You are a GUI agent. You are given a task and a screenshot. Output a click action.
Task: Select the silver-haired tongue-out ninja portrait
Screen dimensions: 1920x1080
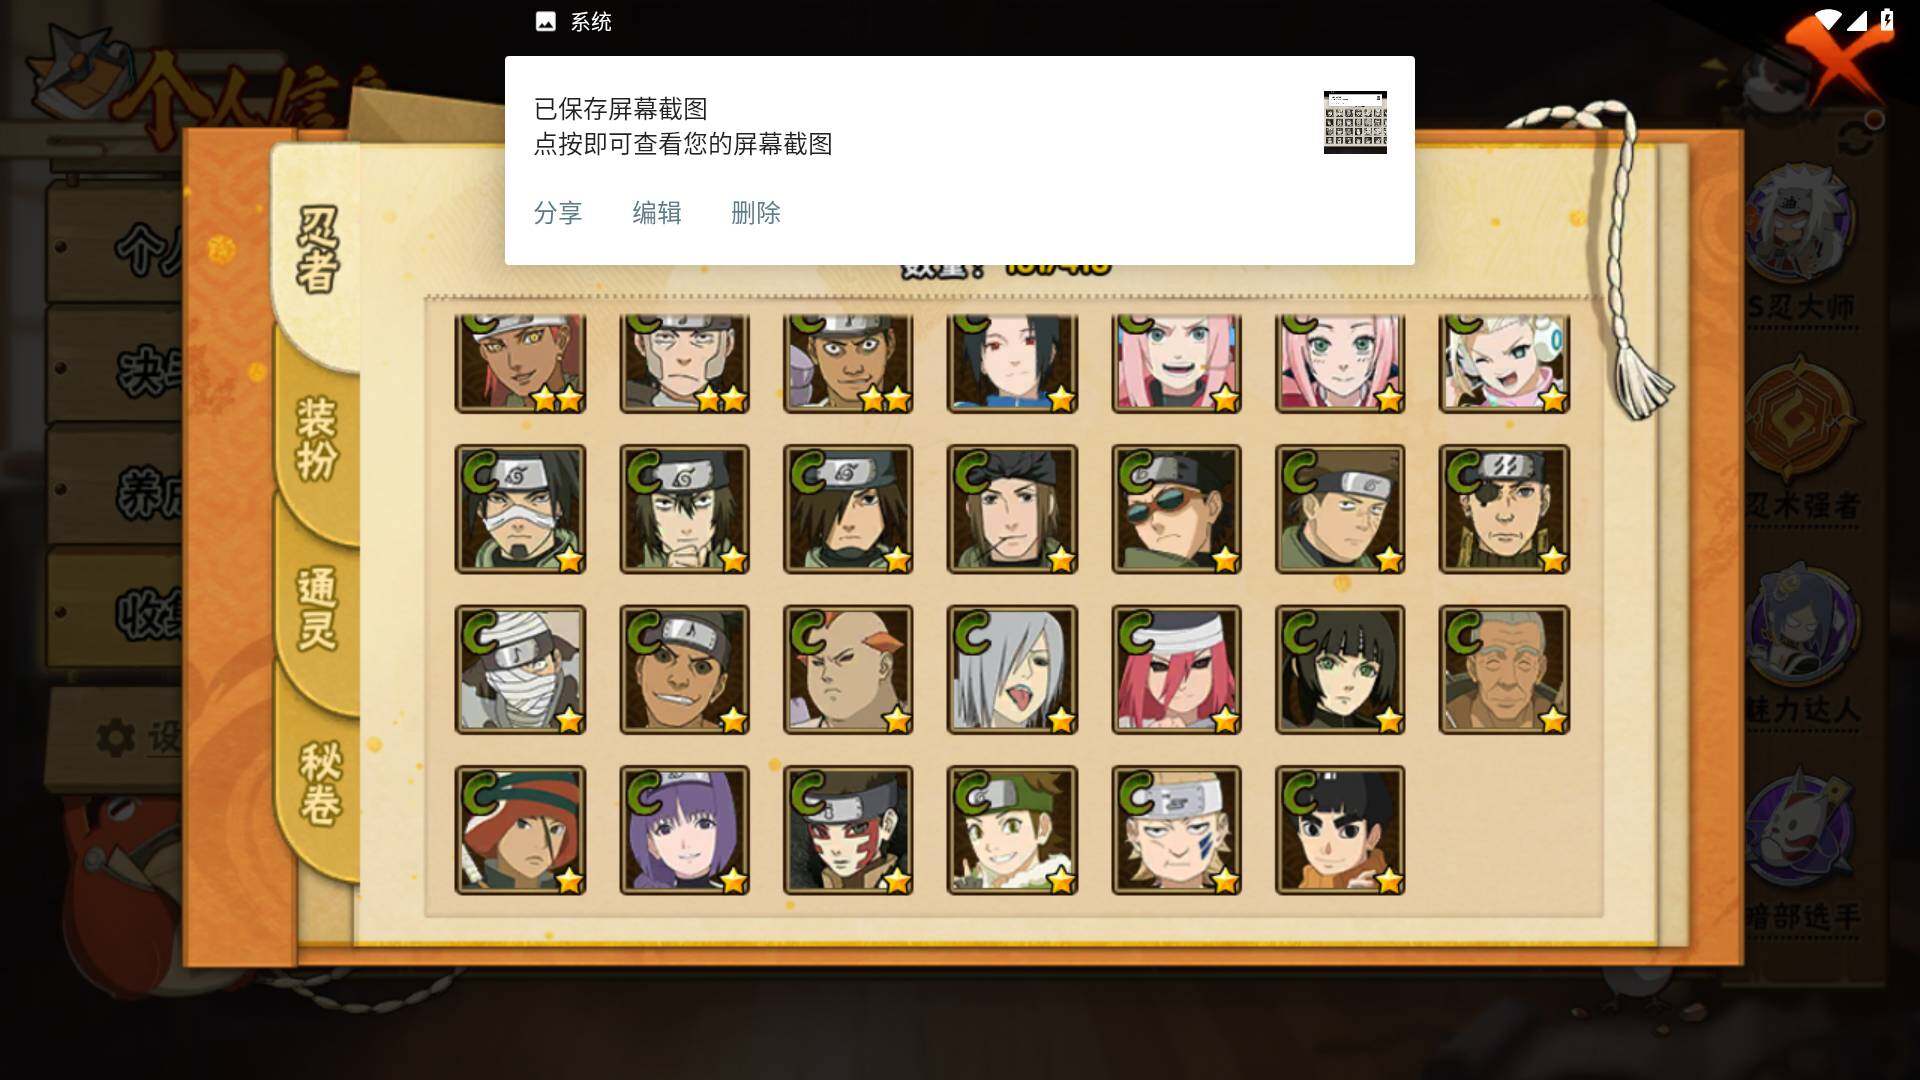pyautogui.click(x=1012, y=669)
